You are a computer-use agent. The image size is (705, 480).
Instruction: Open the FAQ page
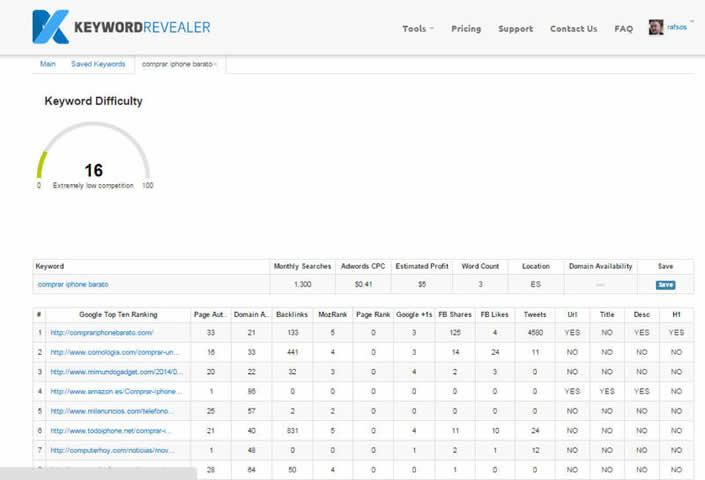pos(623,29)
